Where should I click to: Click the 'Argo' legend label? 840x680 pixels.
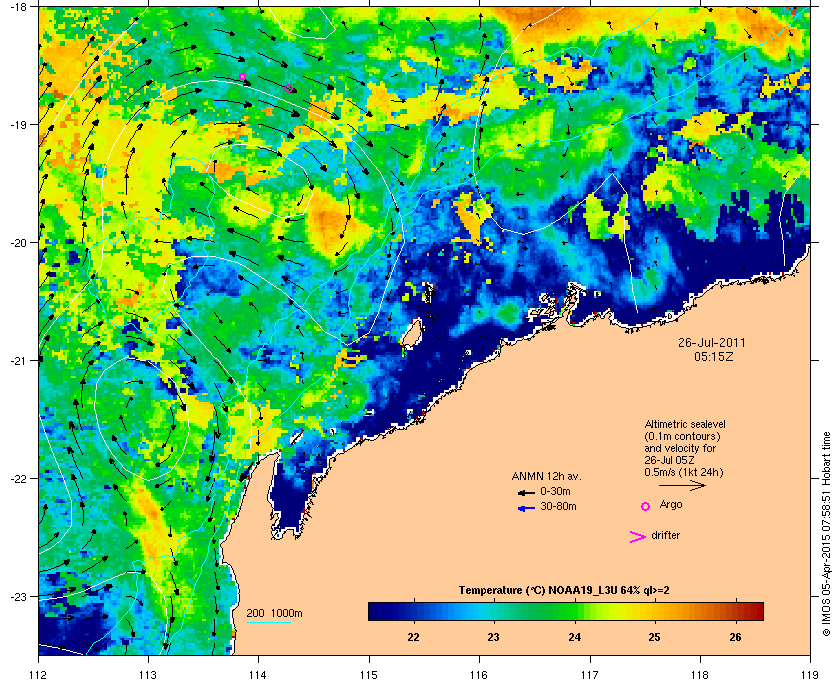pyautogui.click(x=671, y=505)
